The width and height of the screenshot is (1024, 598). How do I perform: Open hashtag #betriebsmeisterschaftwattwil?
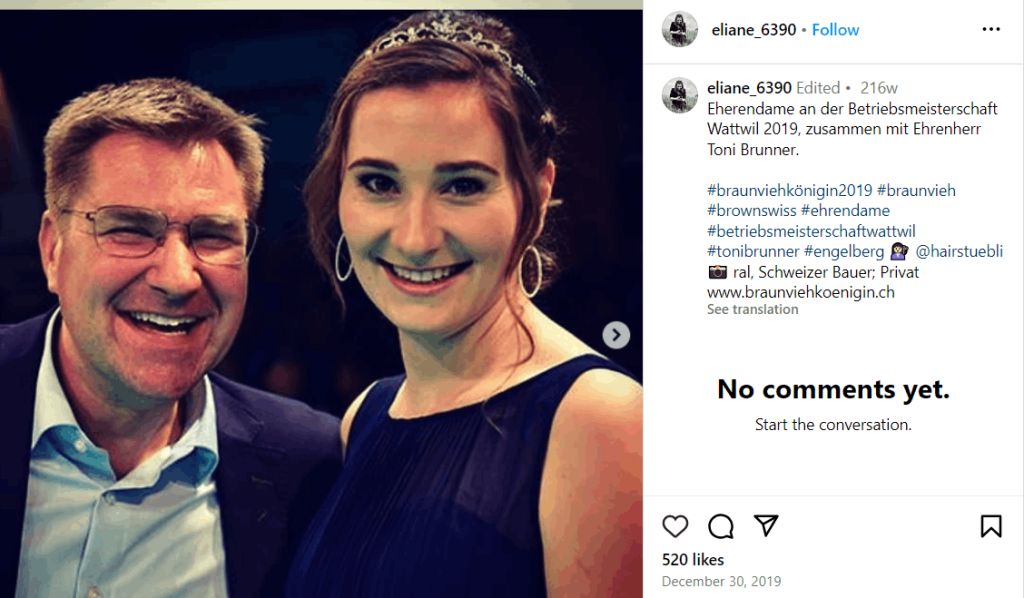coord(811,231)
